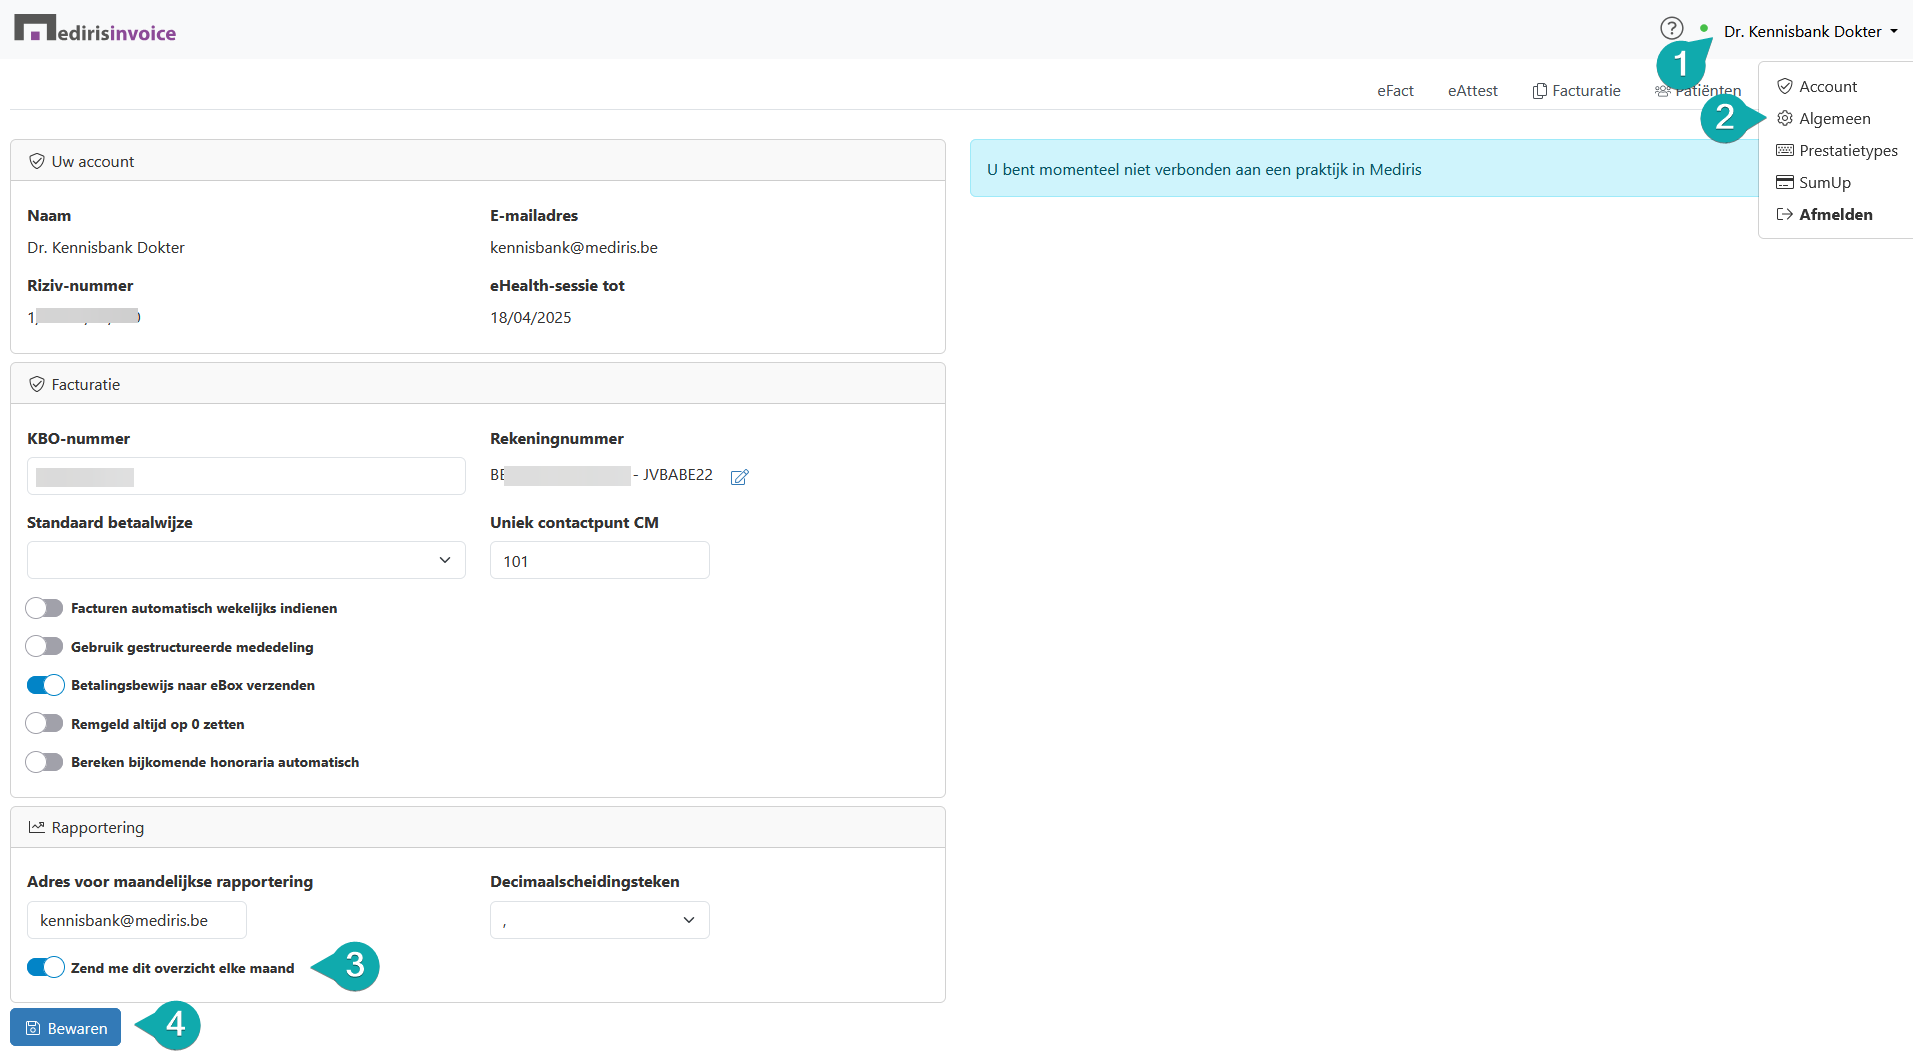Click the edit icon next to Rekeningnummer
Viewport: 1913px width, 1059px height.
[740, 477]
